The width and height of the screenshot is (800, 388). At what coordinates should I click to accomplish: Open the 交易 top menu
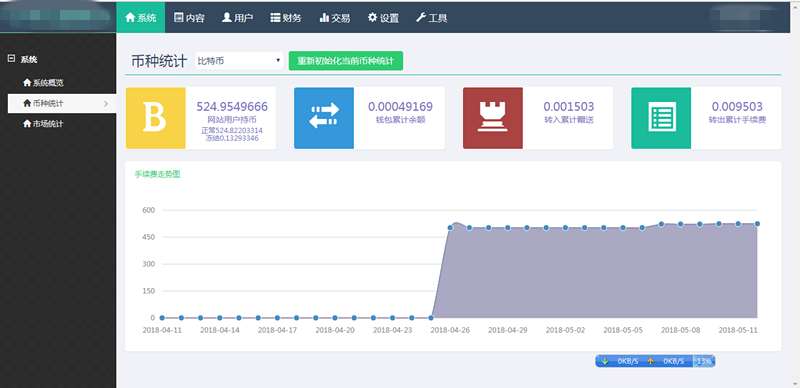[335, 18]
